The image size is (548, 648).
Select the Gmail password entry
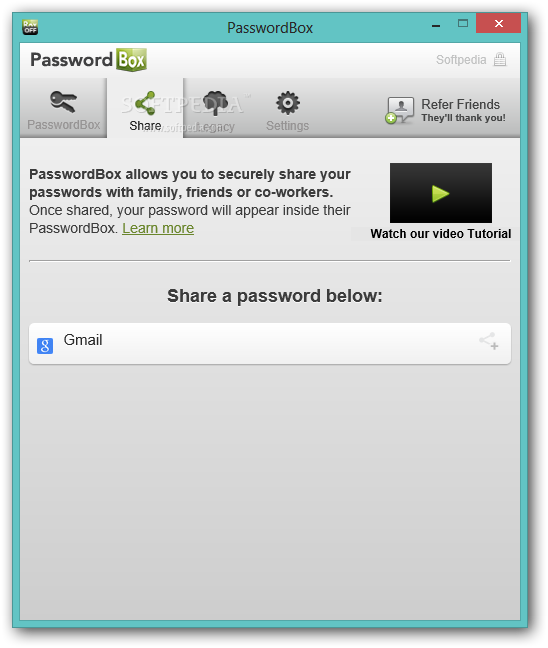[270, 343]
